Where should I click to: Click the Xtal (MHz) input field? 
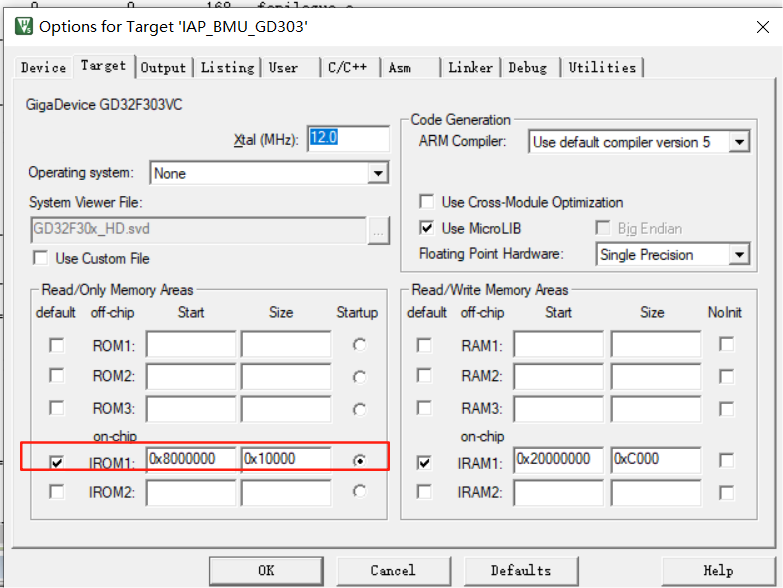click(x=348, y=138)
